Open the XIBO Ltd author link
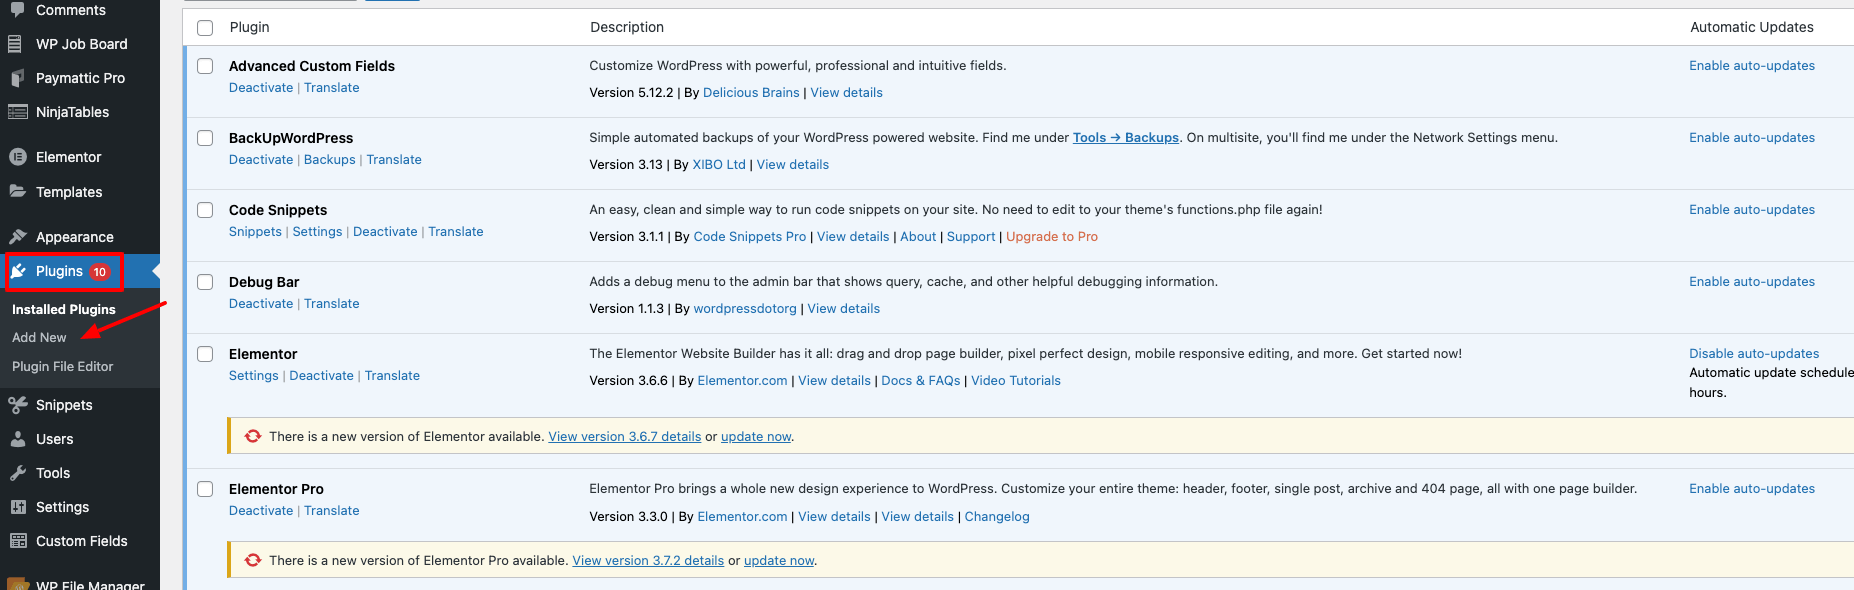Viewport: 1854px width, 590px height. tap(719, 165)
